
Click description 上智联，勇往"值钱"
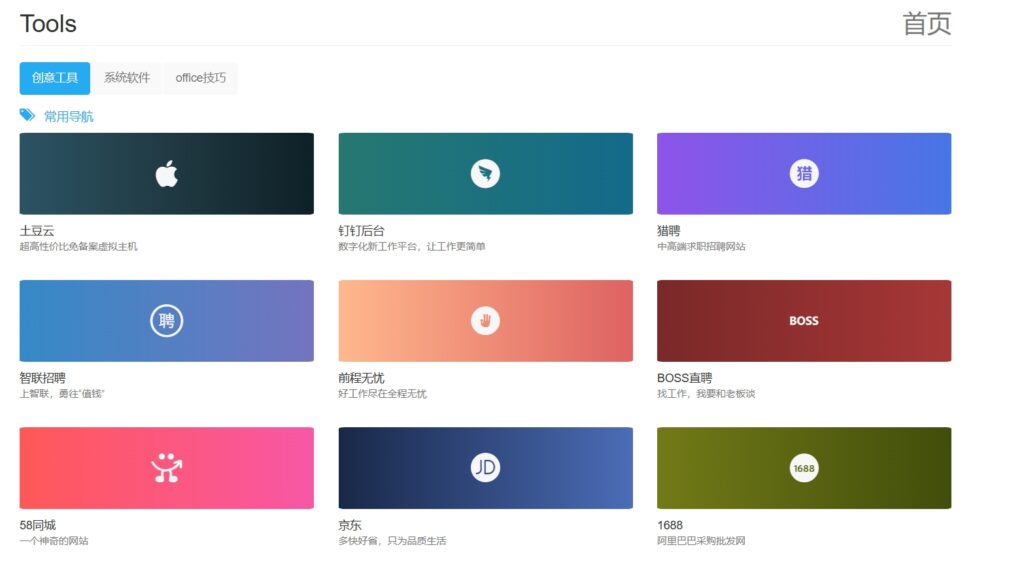click(x=62, y=394)
